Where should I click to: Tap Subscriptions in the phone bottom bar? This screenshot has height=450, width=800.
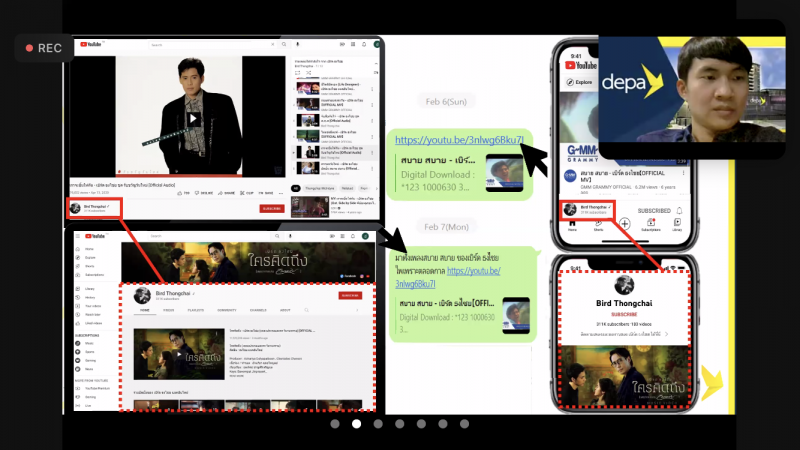pyautogui.click(x=651, y=224)
